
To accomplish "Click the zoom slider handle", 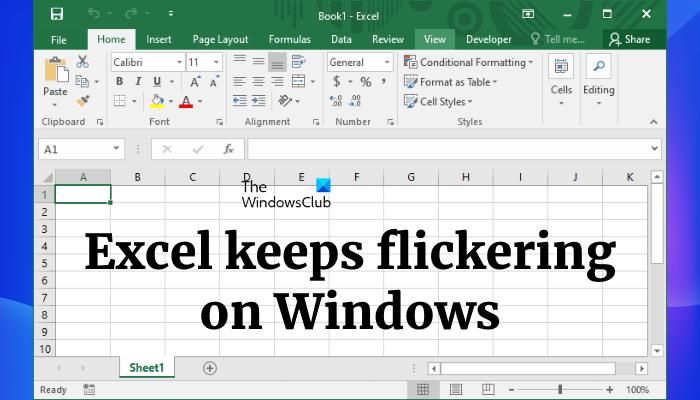I will coord(560,390).
